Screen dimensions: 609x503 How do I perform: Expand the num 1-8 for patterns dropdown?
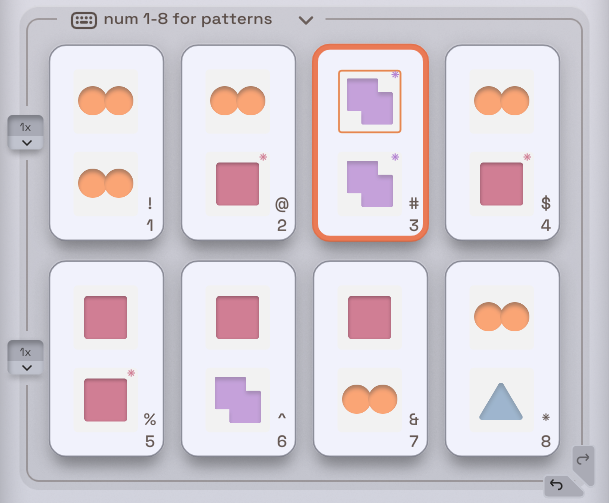(306, 20)
